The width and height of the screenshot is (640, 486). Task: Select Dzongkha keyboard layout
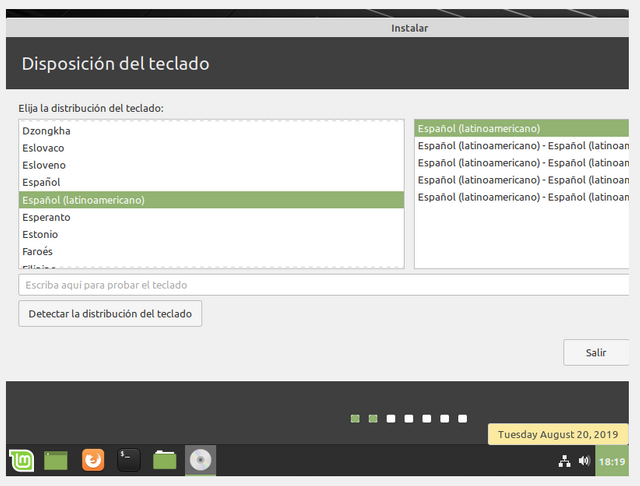211,131
